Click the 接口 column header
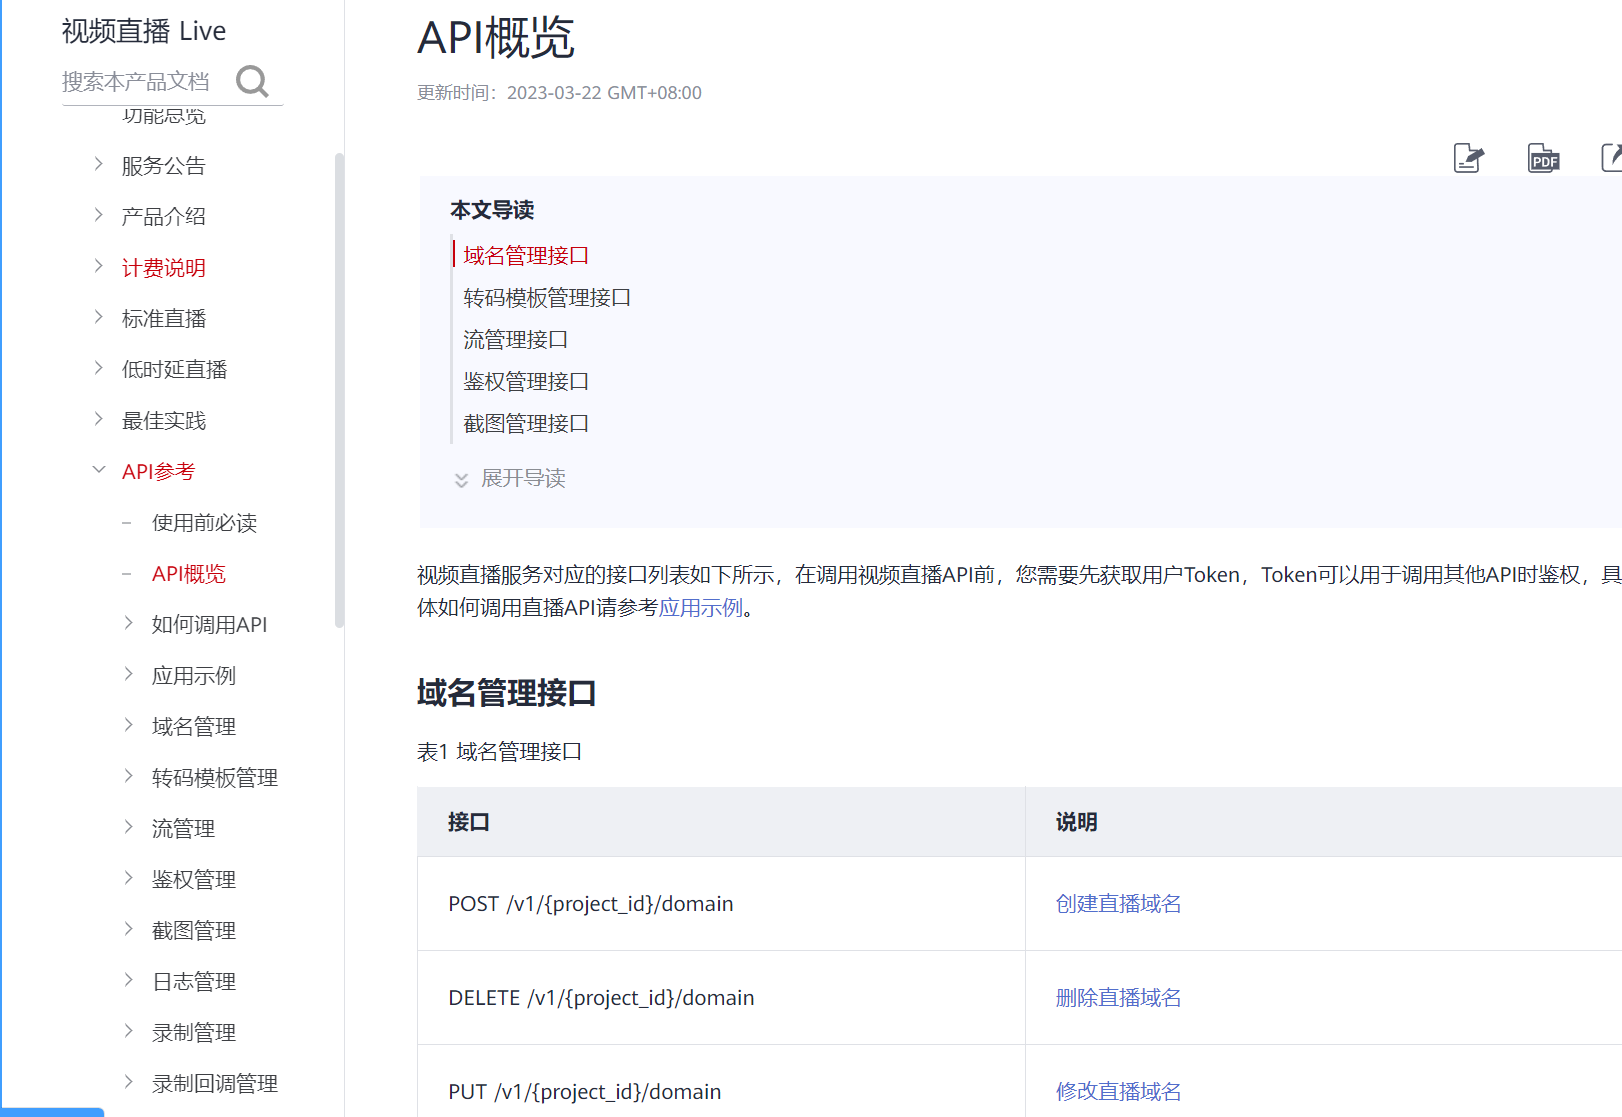The height and width of the screenshot is (1117, 1622). coord(721,822)
